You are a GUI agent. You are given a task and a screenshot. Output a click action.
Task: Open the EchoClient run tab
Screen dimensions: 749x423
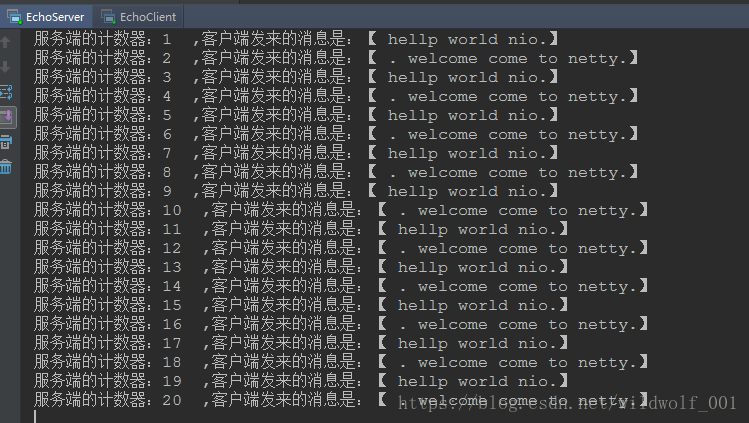click(x=139, y=17)
